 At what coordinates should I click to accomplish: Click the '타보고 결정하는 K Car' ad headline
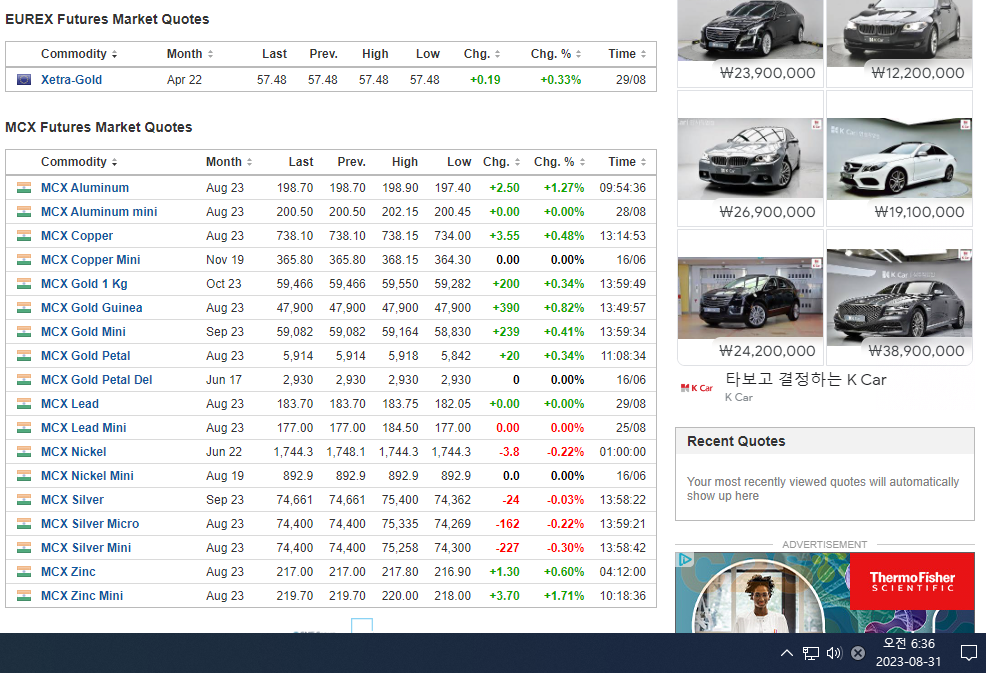pos(806,379)
